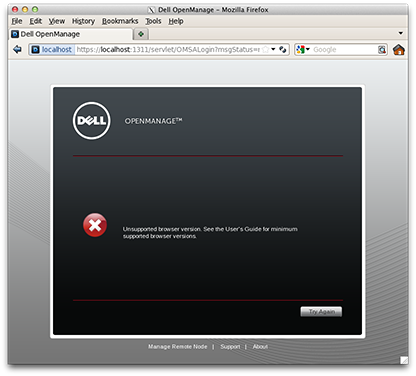Click the X11 icon in title bar
The width and height of the screenshot is (416, 376).
152,10
